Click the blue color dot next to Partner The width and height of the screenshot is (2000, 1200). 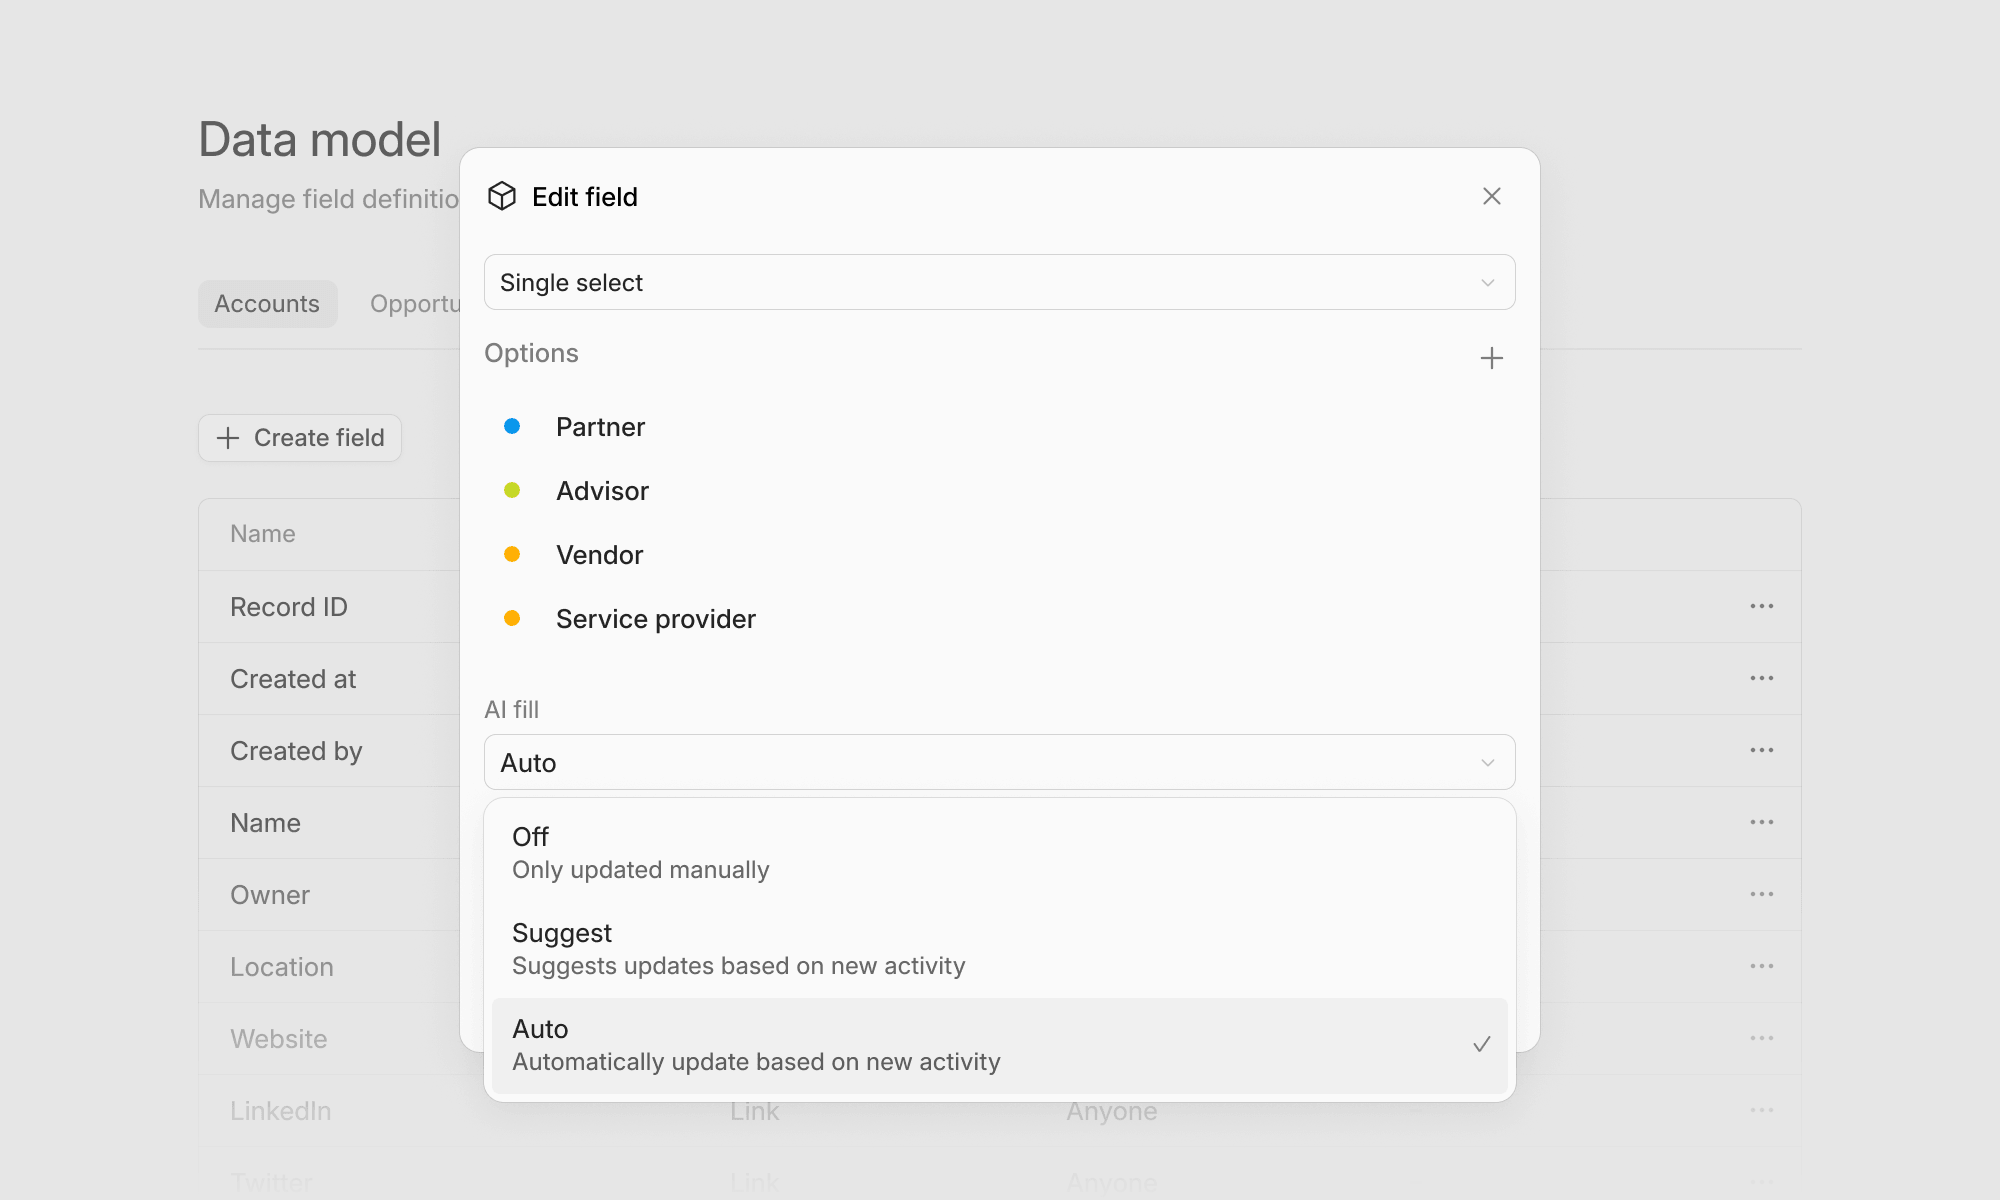coord(513,426)
